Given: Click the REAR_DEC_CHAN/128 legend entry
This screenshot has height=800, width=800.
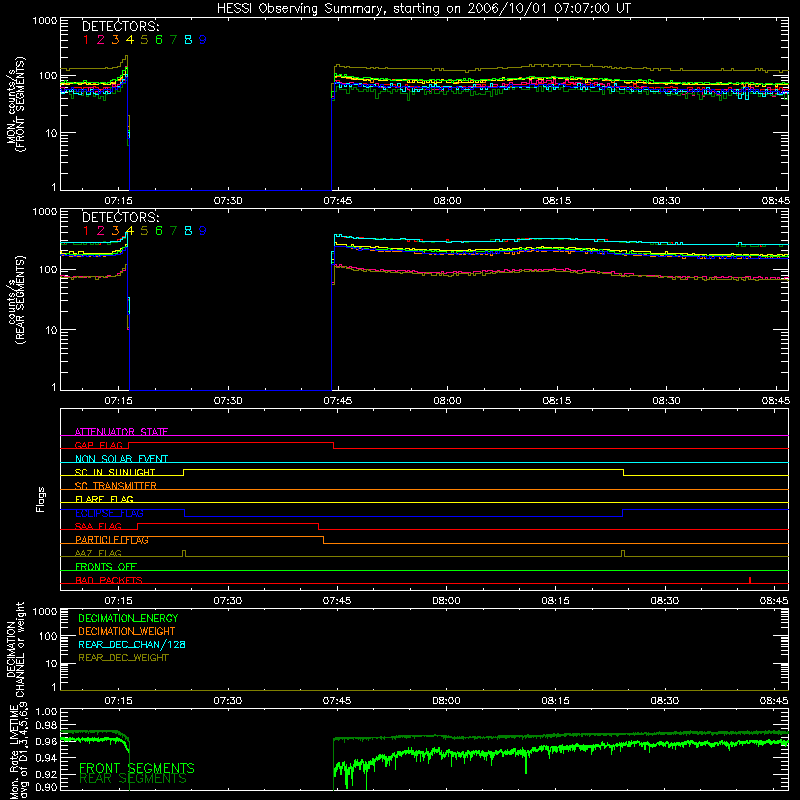Looking at the screenshot, I should coord(132,645).
